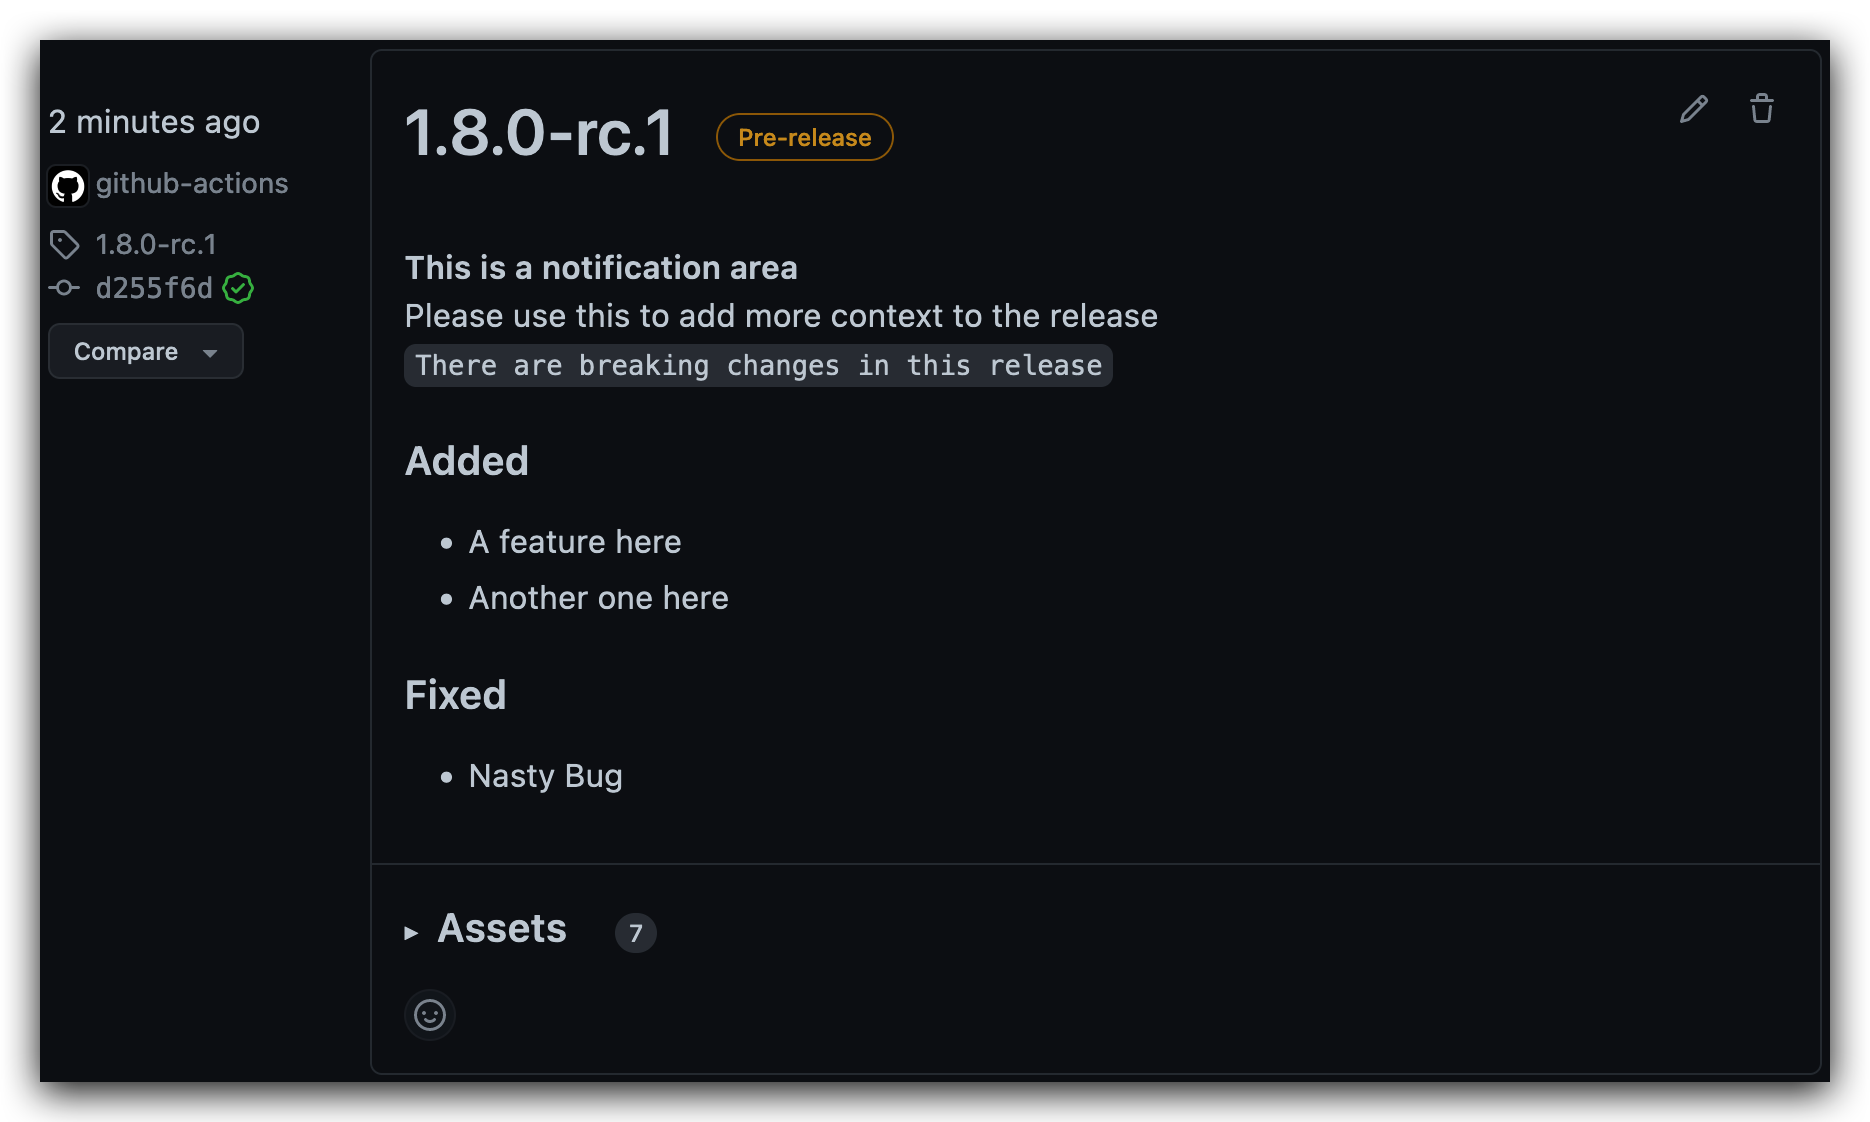
Task: Click the github-actions avatar icon
Action: 67,184
